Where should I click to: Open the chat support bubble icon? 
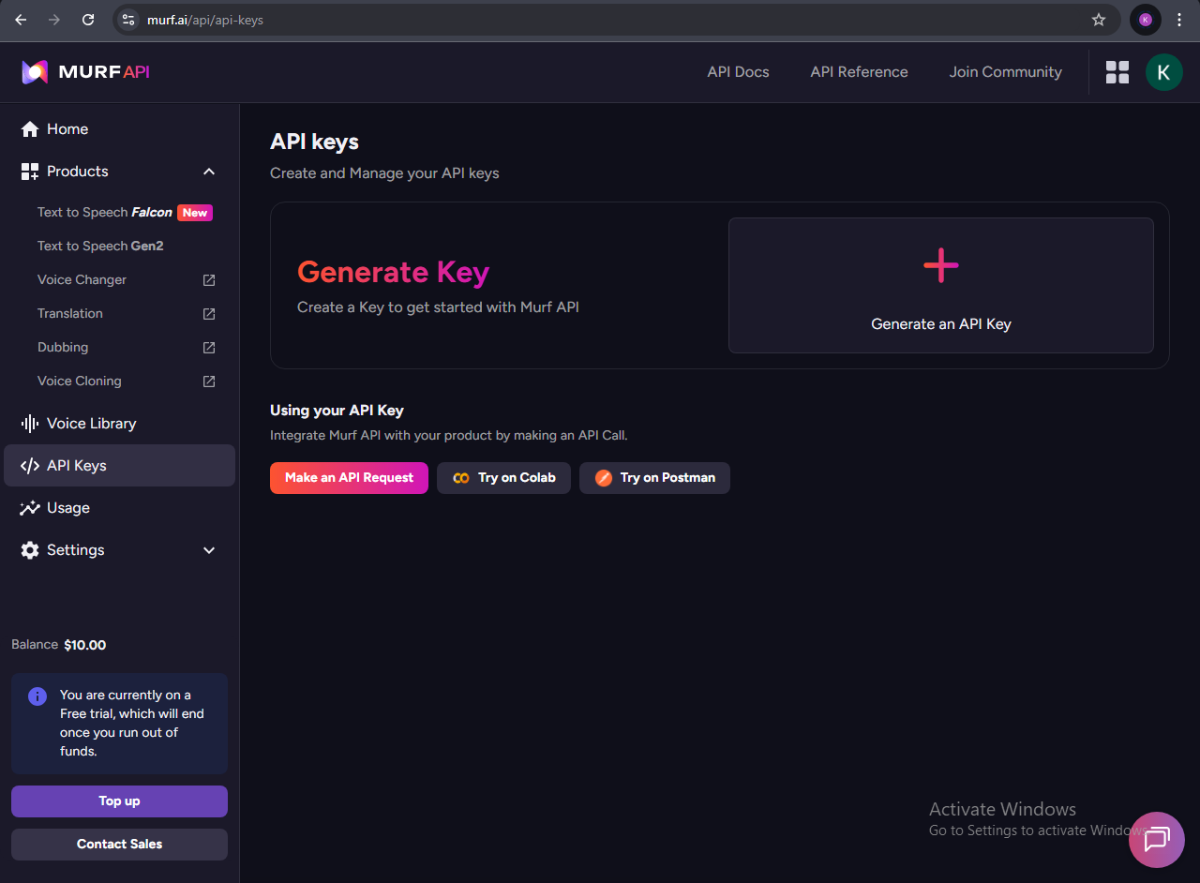click(1156, 839)
